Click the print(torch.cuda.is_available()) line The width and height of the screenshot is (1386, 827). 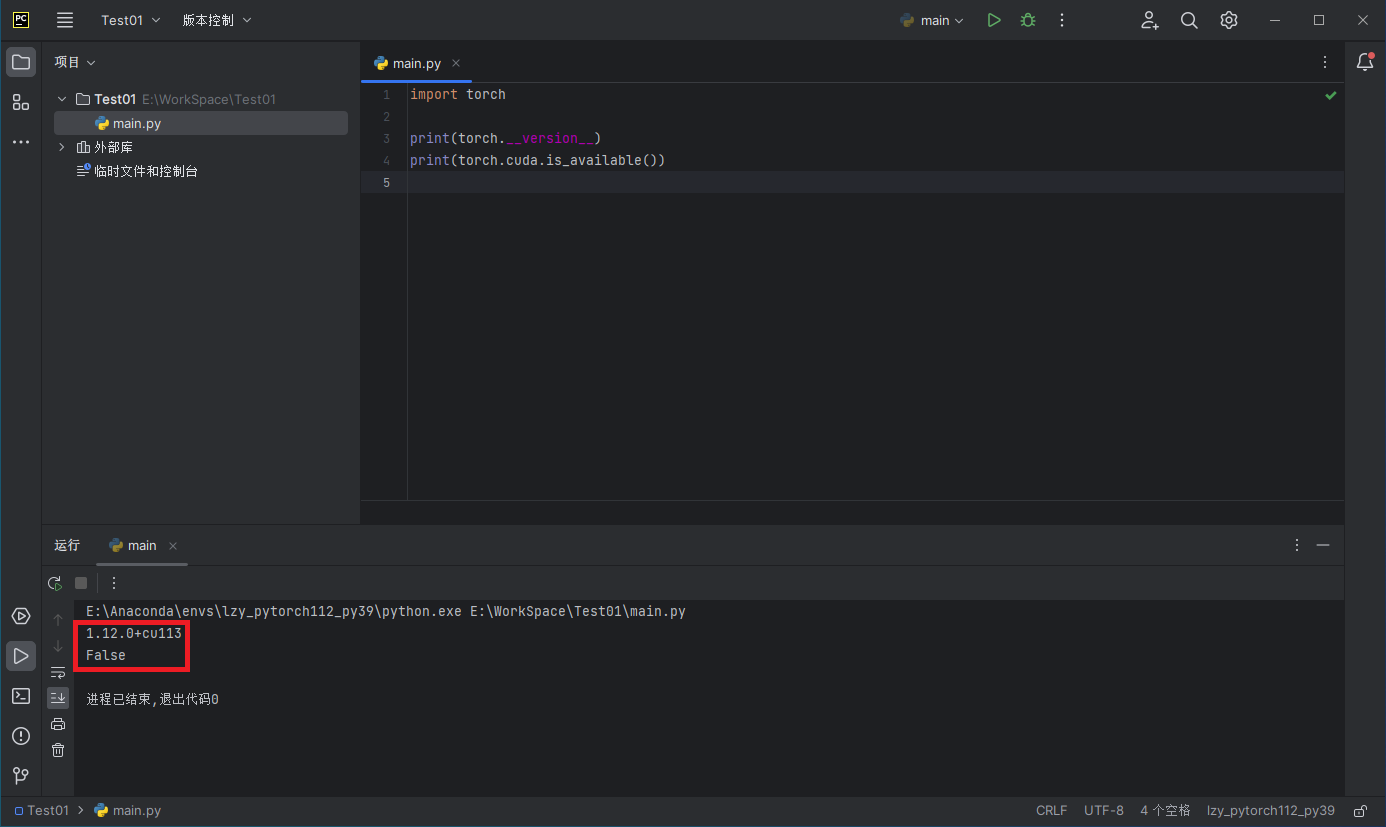pyautogui.click(x=537, y=160)
